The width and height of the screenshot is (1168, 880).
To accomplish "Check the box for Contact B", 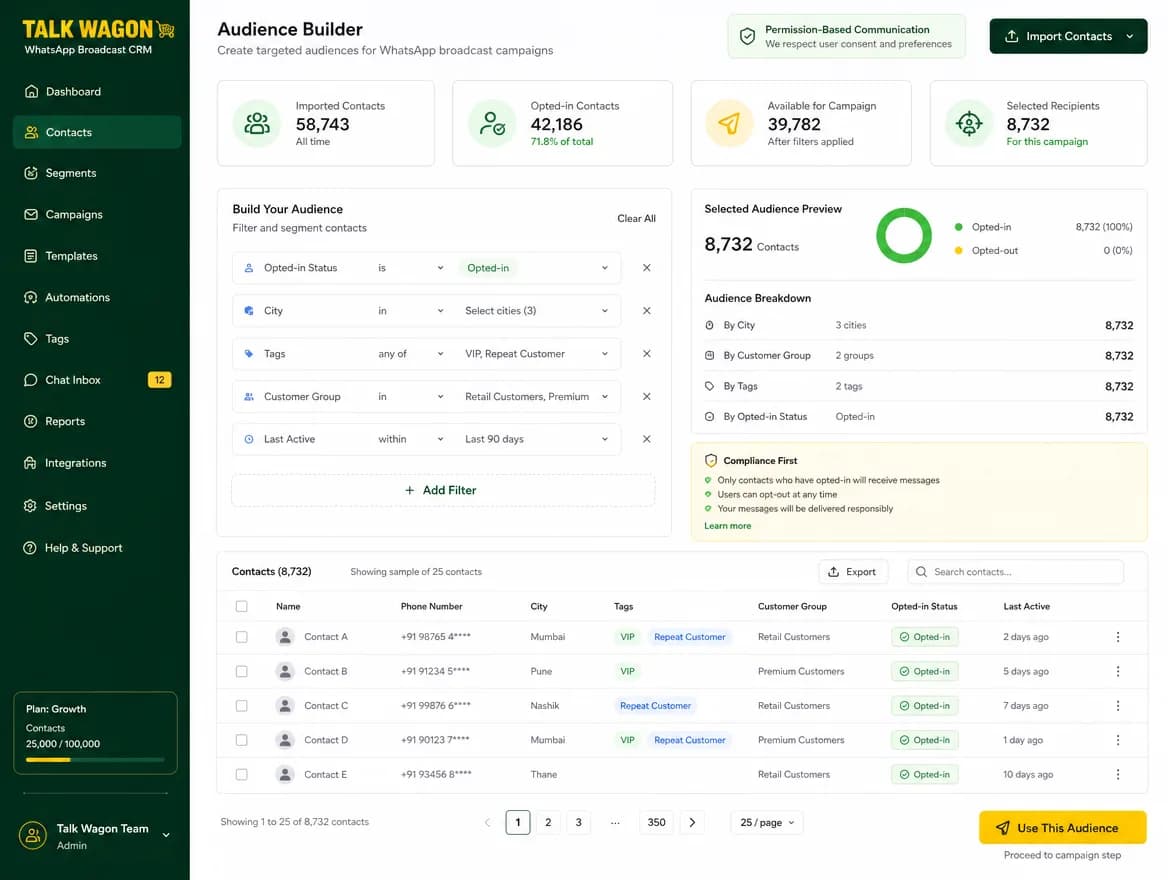I will pyautogui.click(x=241, y=671).
